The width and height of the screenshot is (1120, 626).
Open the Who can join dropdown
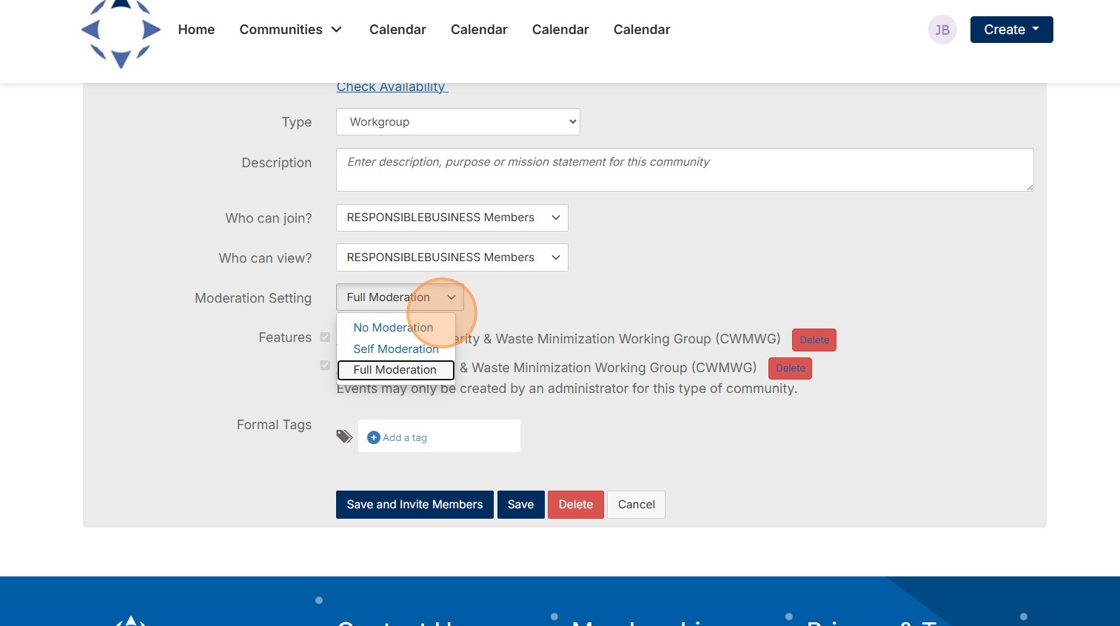pyautogui.click(x=452, y=218)
